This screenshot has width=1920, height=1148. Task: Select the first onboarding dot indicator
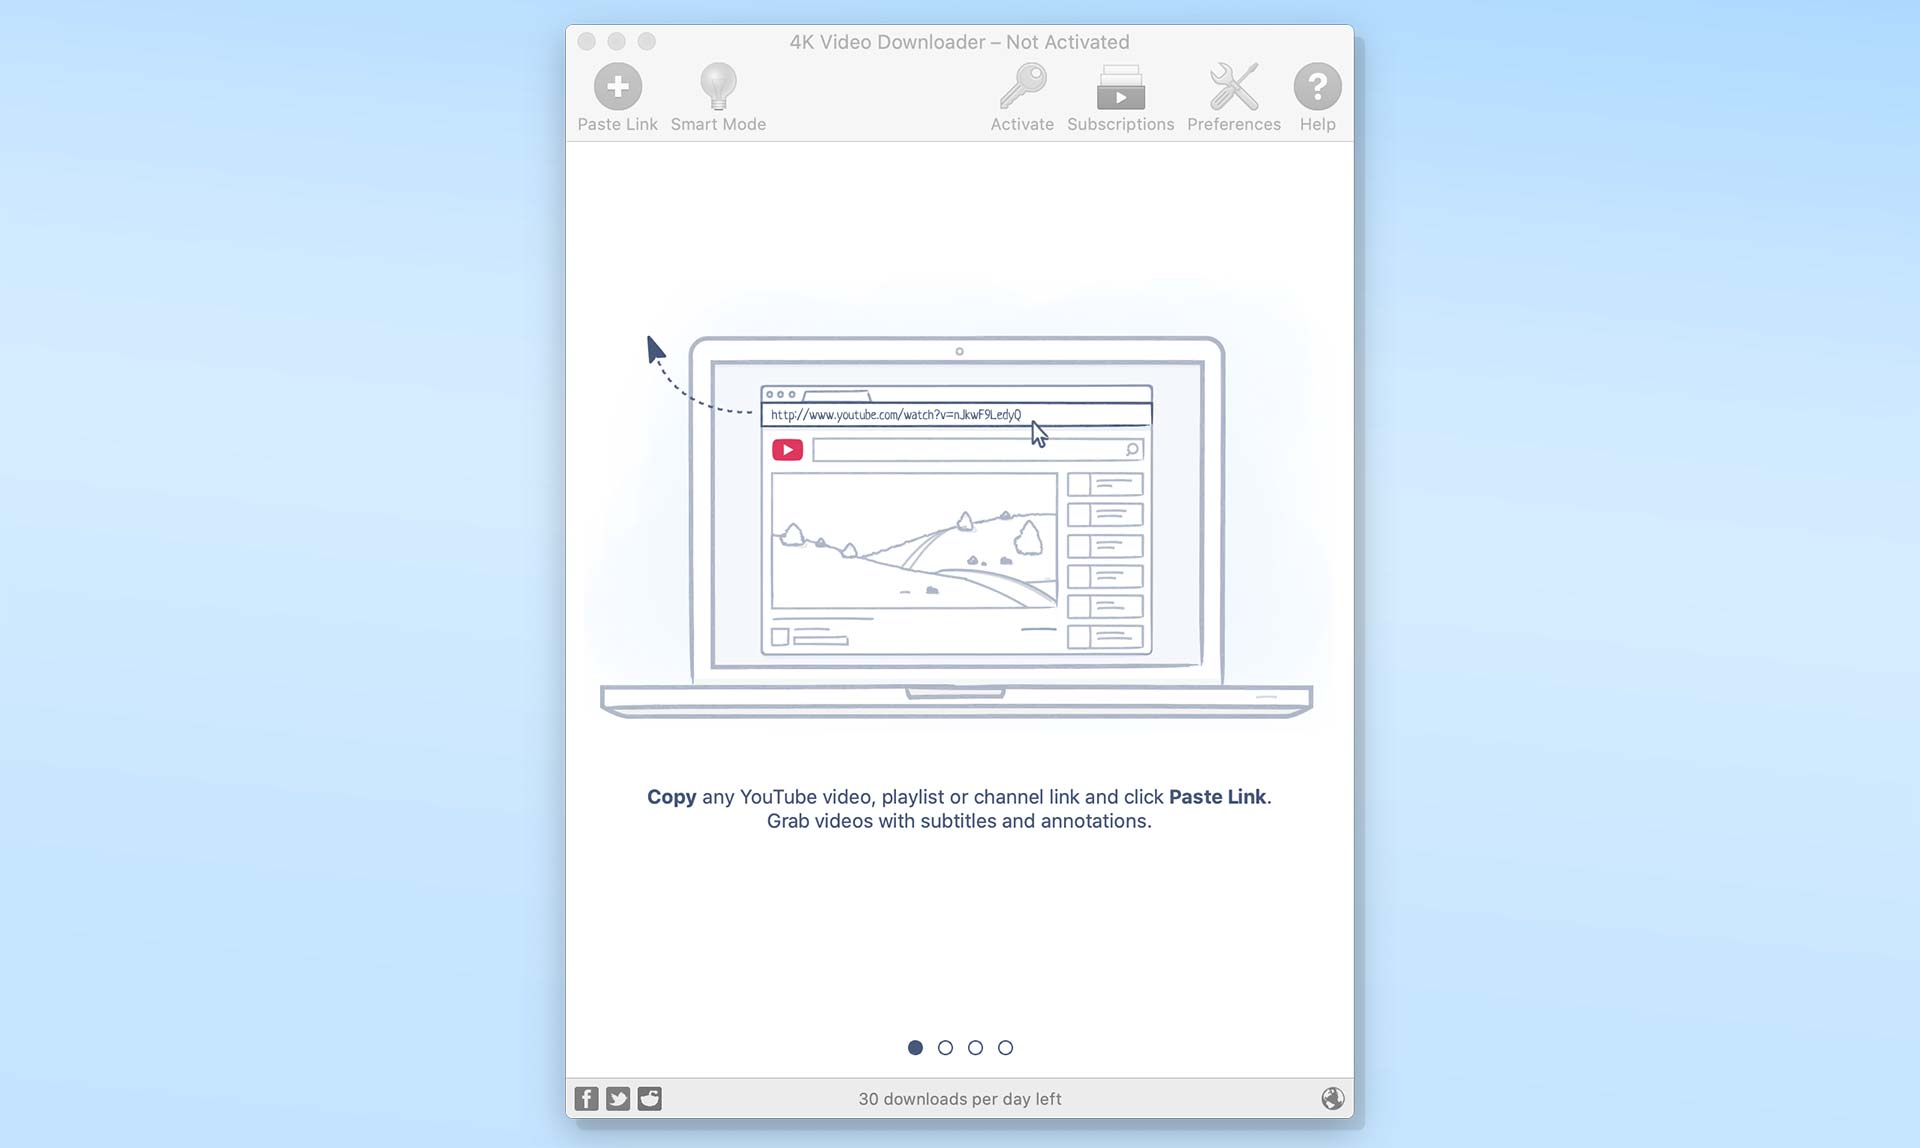[914, 1047]
